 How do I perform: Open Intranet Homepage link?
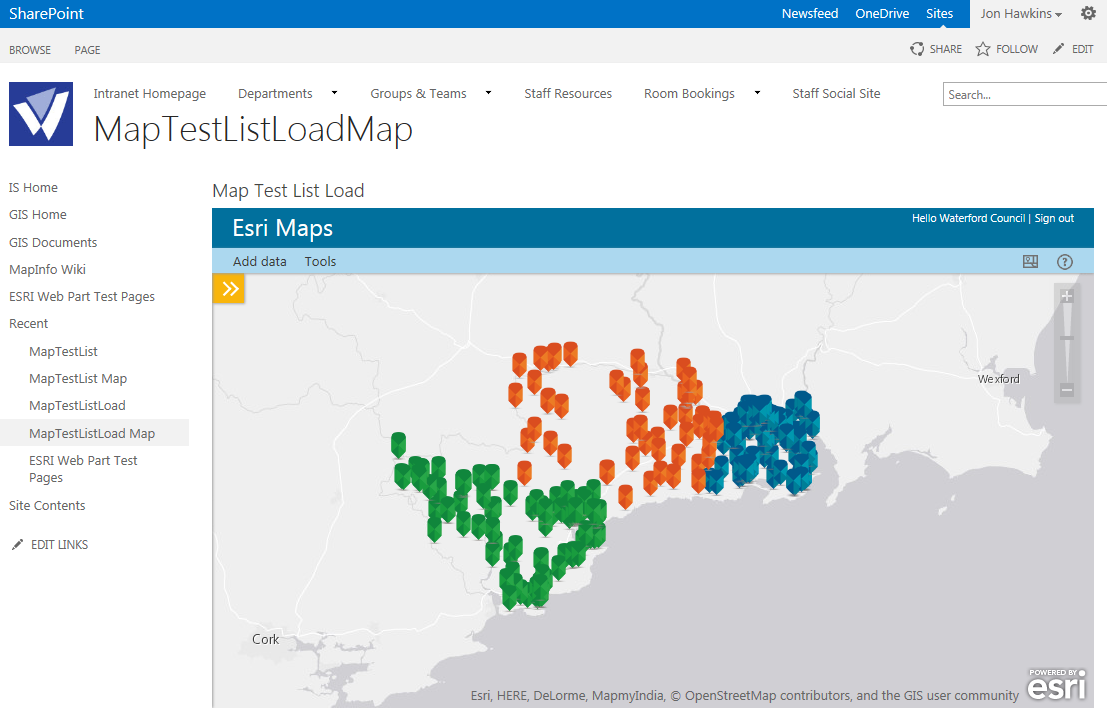click(x=150, y=94)
